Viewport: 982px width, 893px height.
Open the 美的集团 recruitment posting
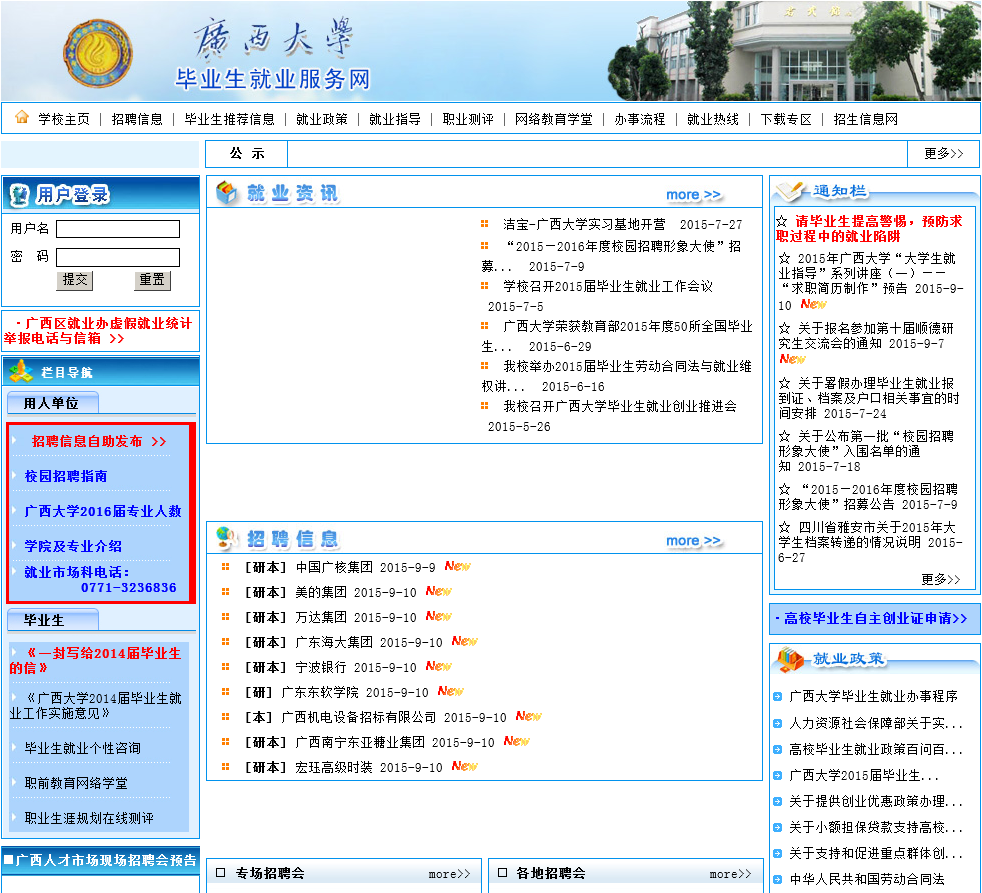click(321, 592)
